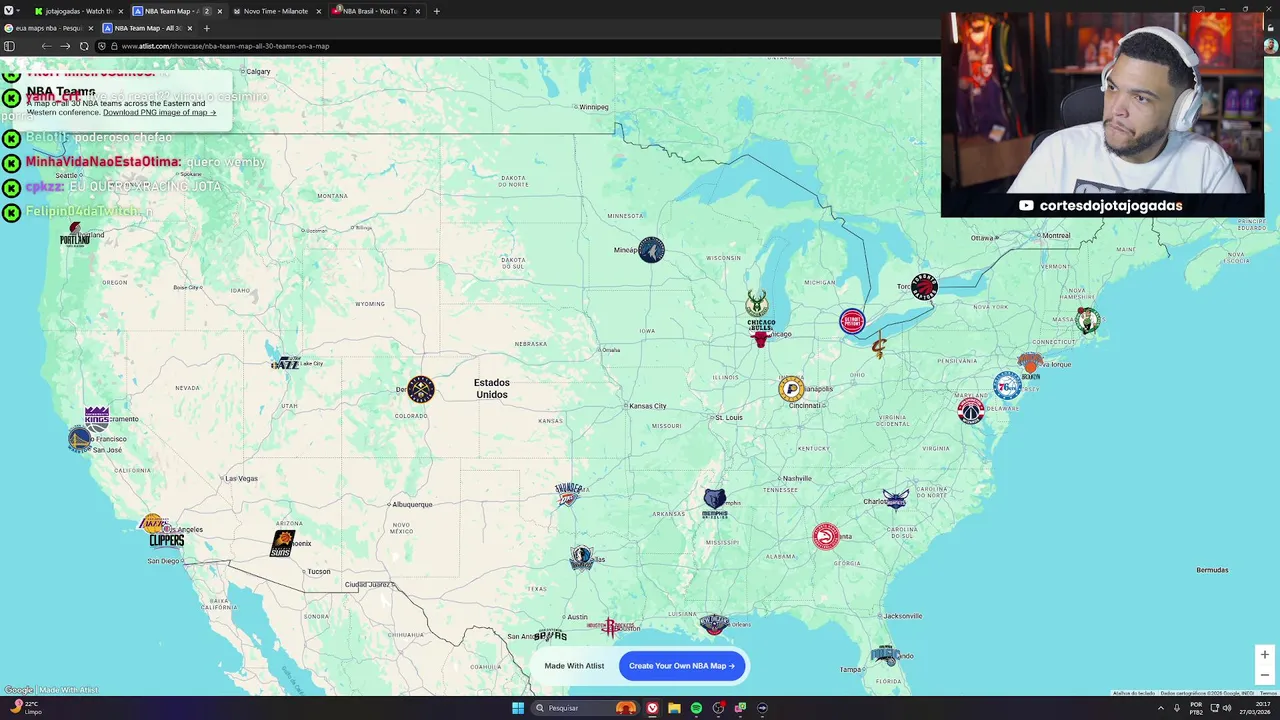
Task: Select the Denver Nuggets logo marker
Action: coord(421,389)
